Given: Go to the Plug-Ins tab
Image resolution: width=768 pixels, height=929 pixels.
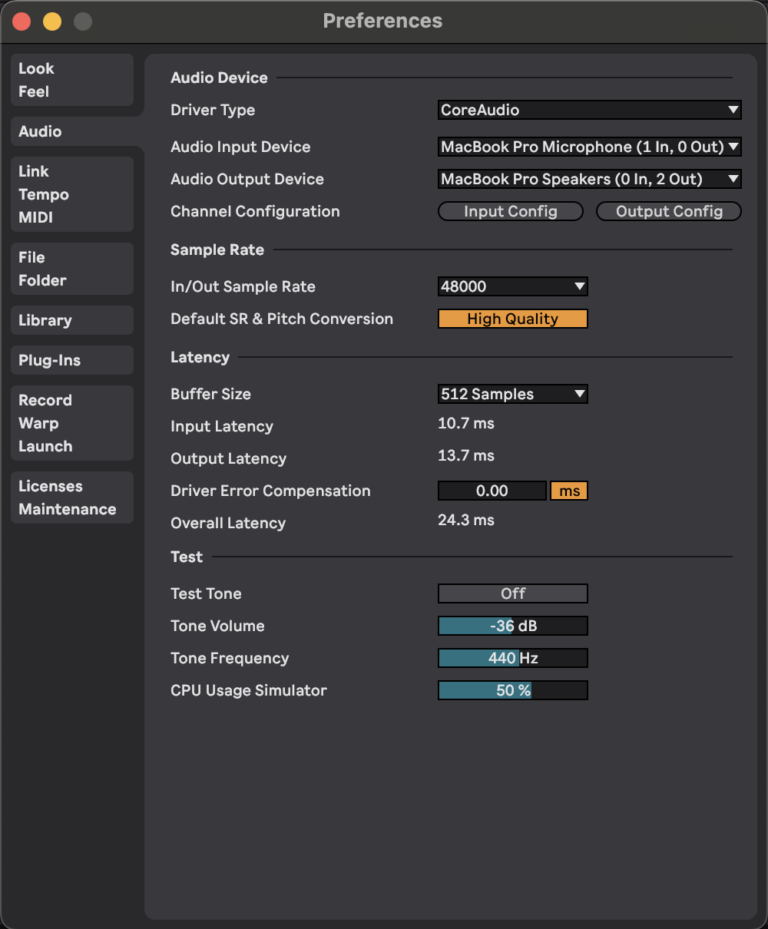Looking at the screenshot, I should [71, 360].
